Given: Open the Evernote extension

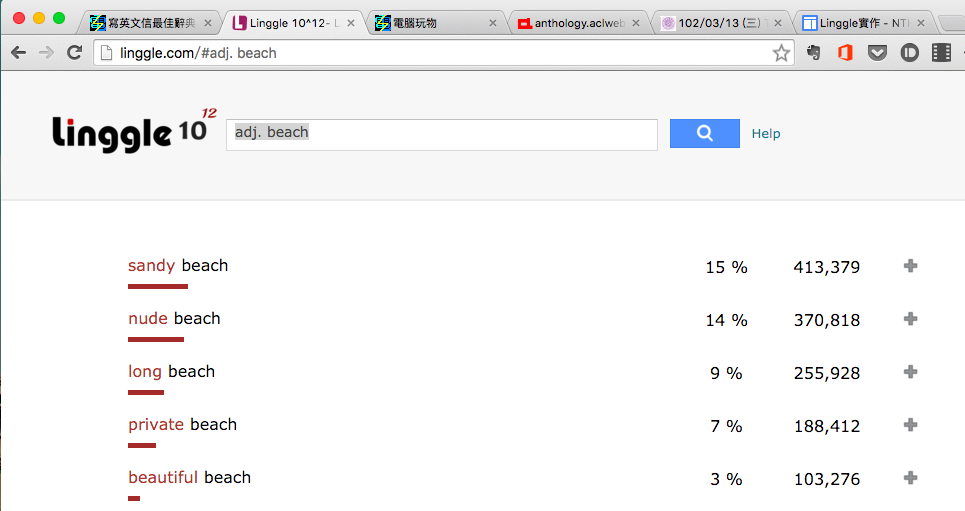Looking at the screenshot, I should (814, 53).
